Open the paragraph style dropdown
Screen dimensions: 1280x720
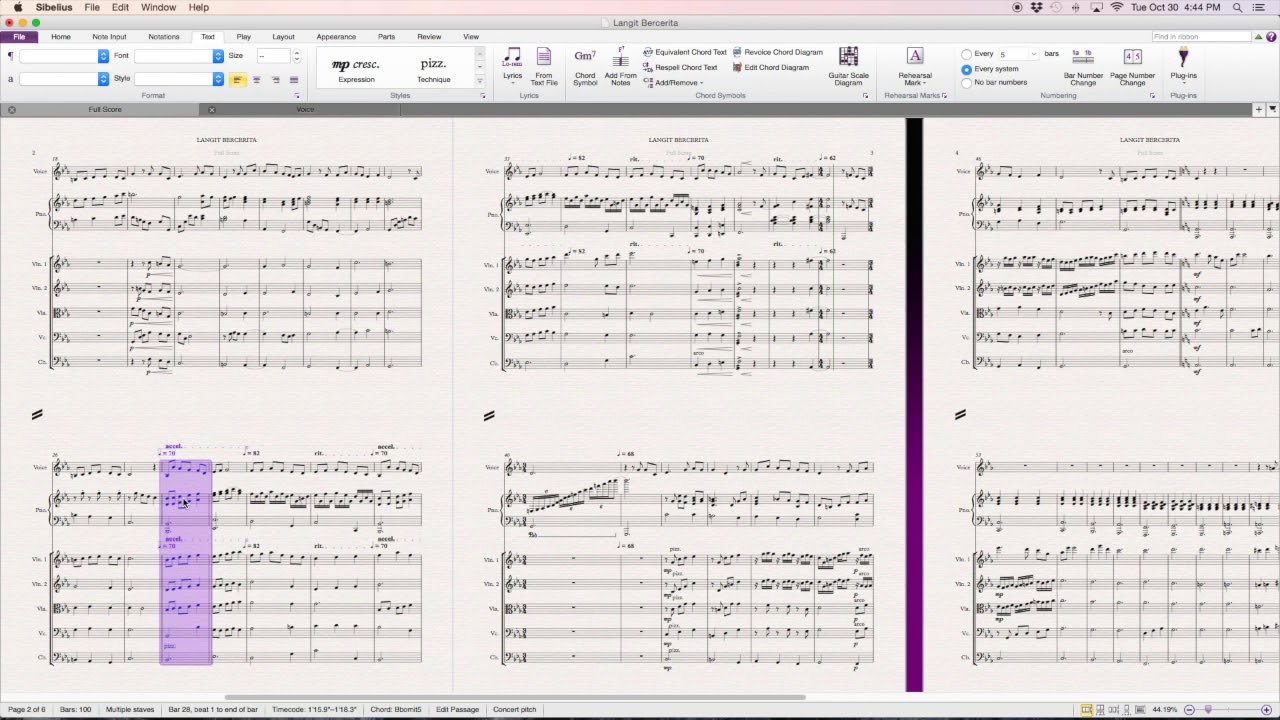click(x=103, y=56)
